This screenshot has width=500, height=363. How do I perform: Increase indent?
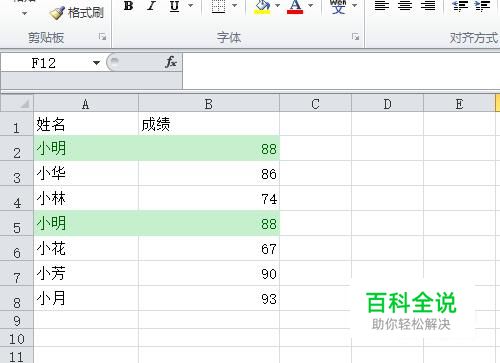483,6
